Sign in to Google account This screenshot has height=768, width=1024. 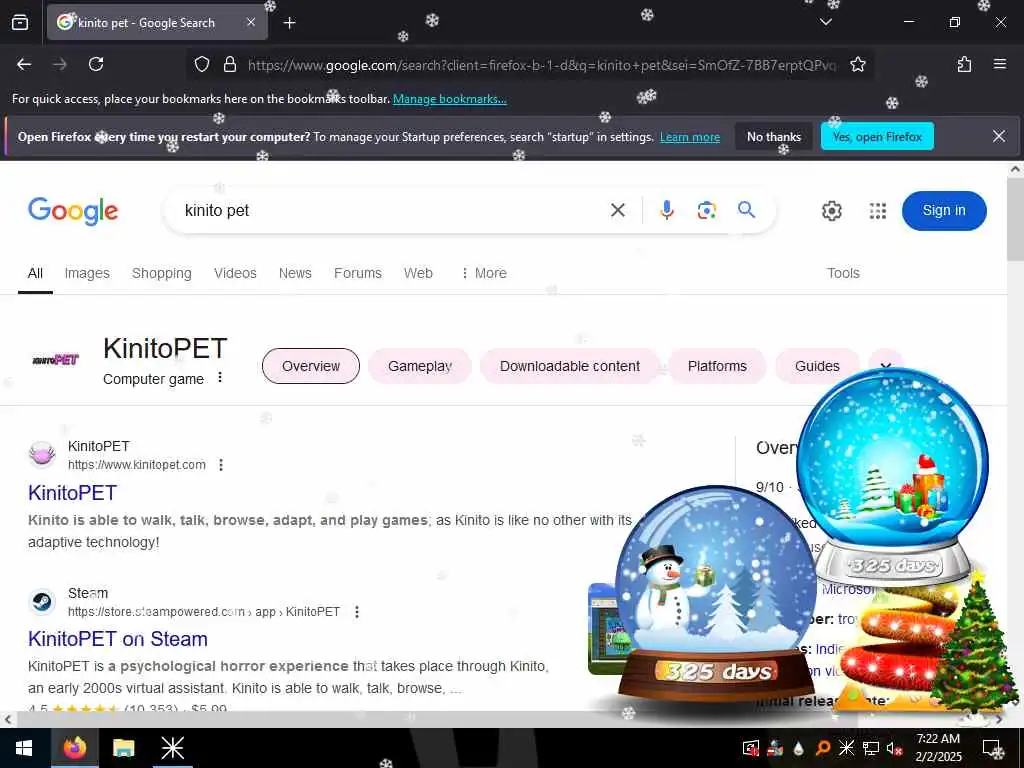944,210
